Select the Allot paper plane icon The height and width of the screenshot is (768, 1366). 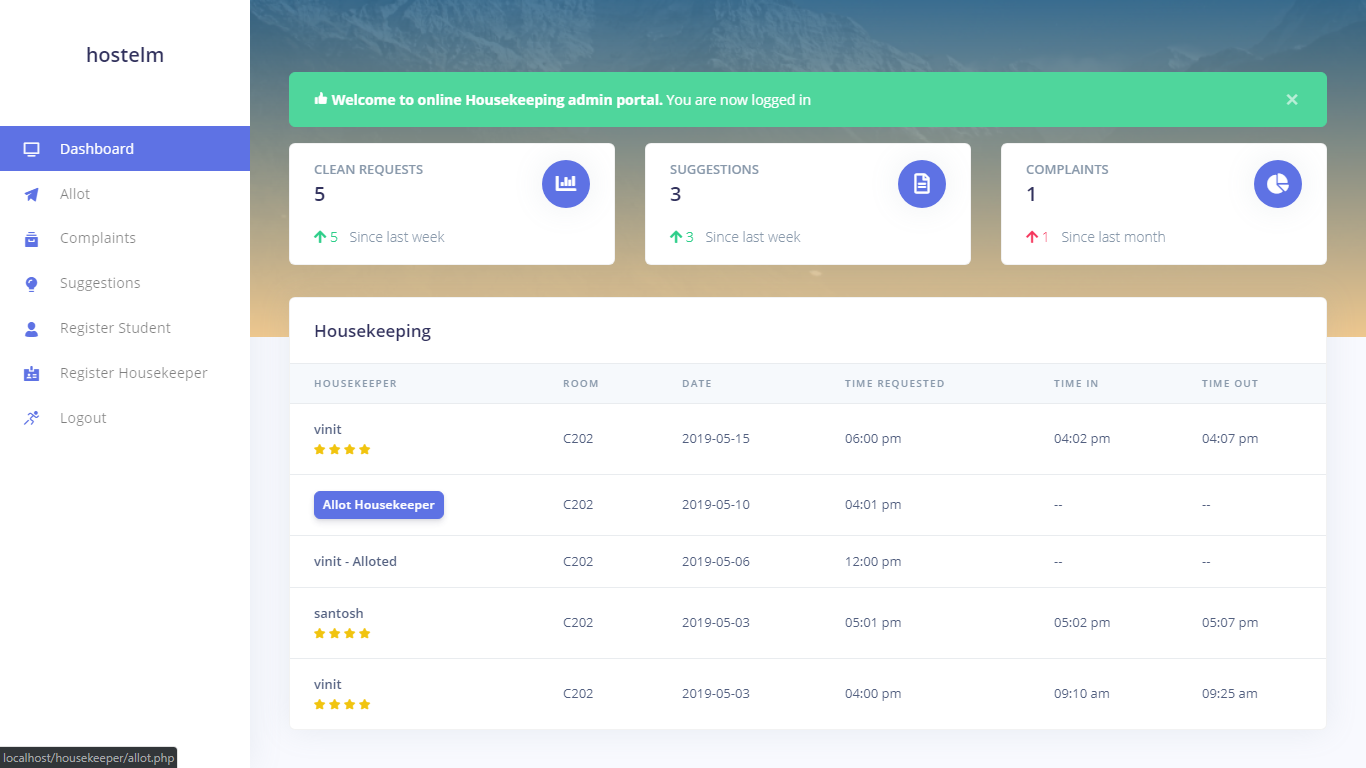(31, 193)
